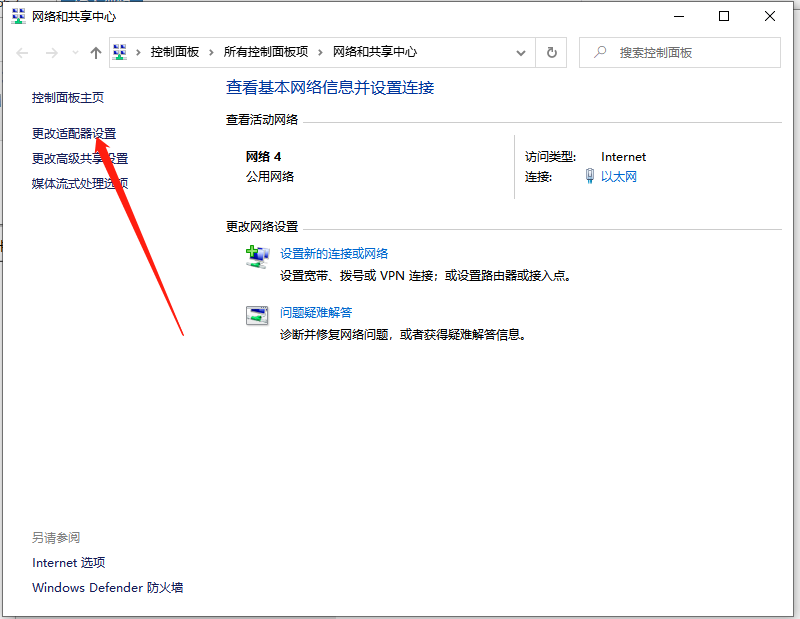The height and width of the screenshot is (619, 800).
Task: Click the address bar network icon
Action: pos(119,52)
